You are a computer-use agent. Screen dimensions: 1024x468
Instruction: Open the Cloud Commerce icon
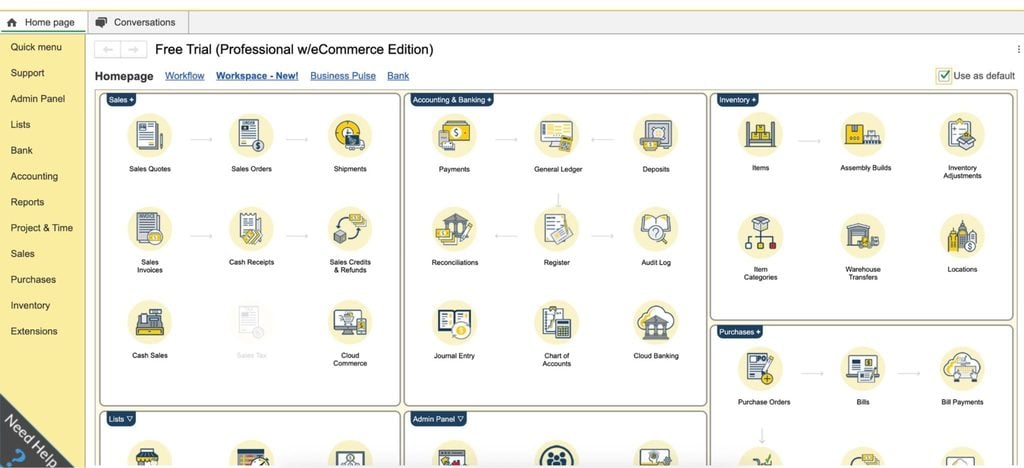[x=350, y=322]
